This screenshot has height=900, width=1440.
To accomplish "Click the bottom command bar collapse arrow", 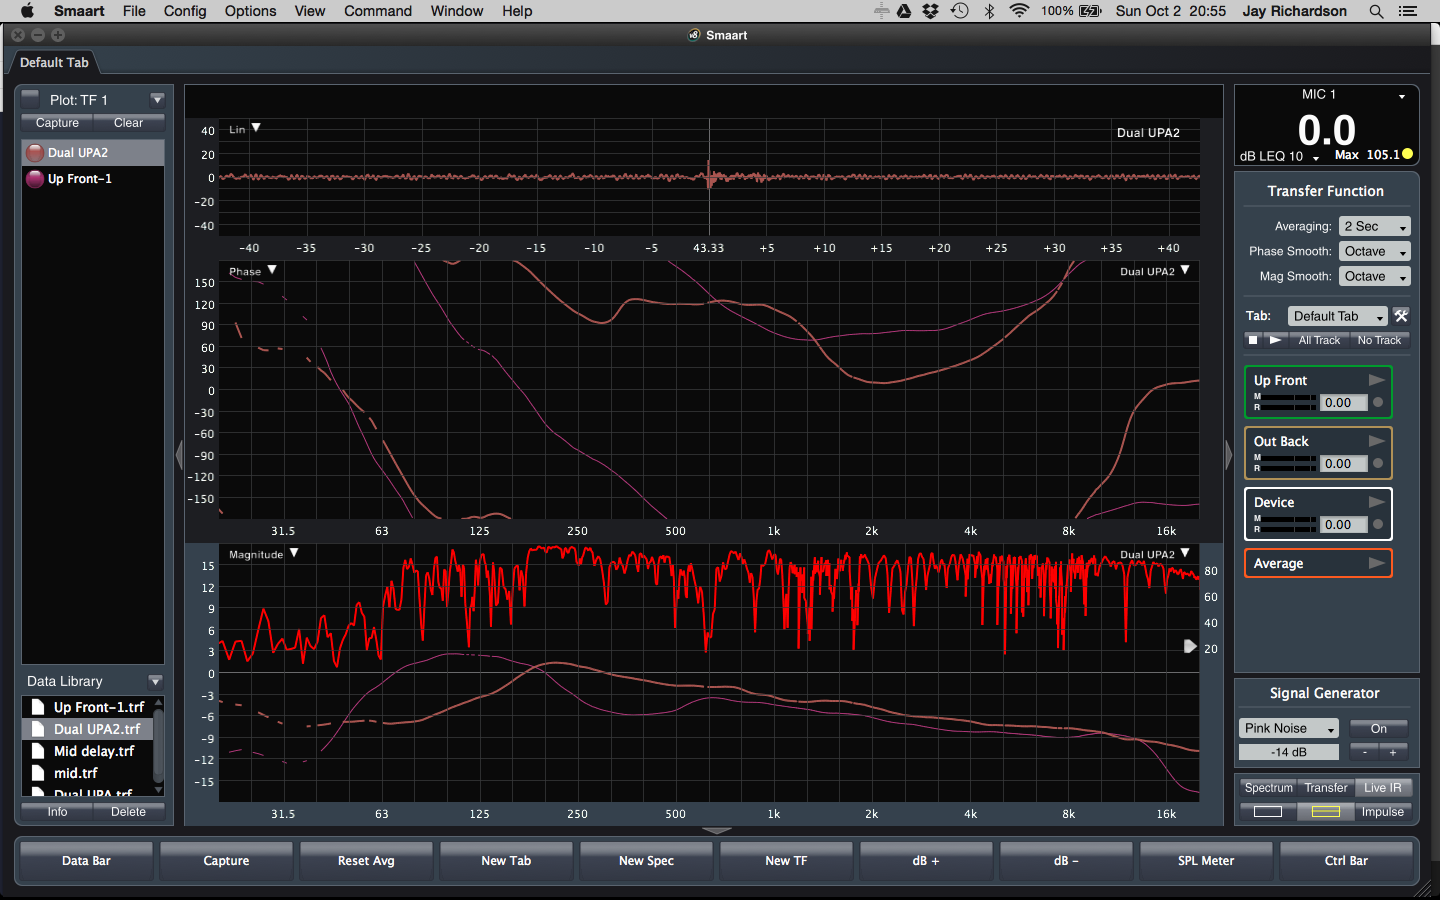I will click(717, 830).
